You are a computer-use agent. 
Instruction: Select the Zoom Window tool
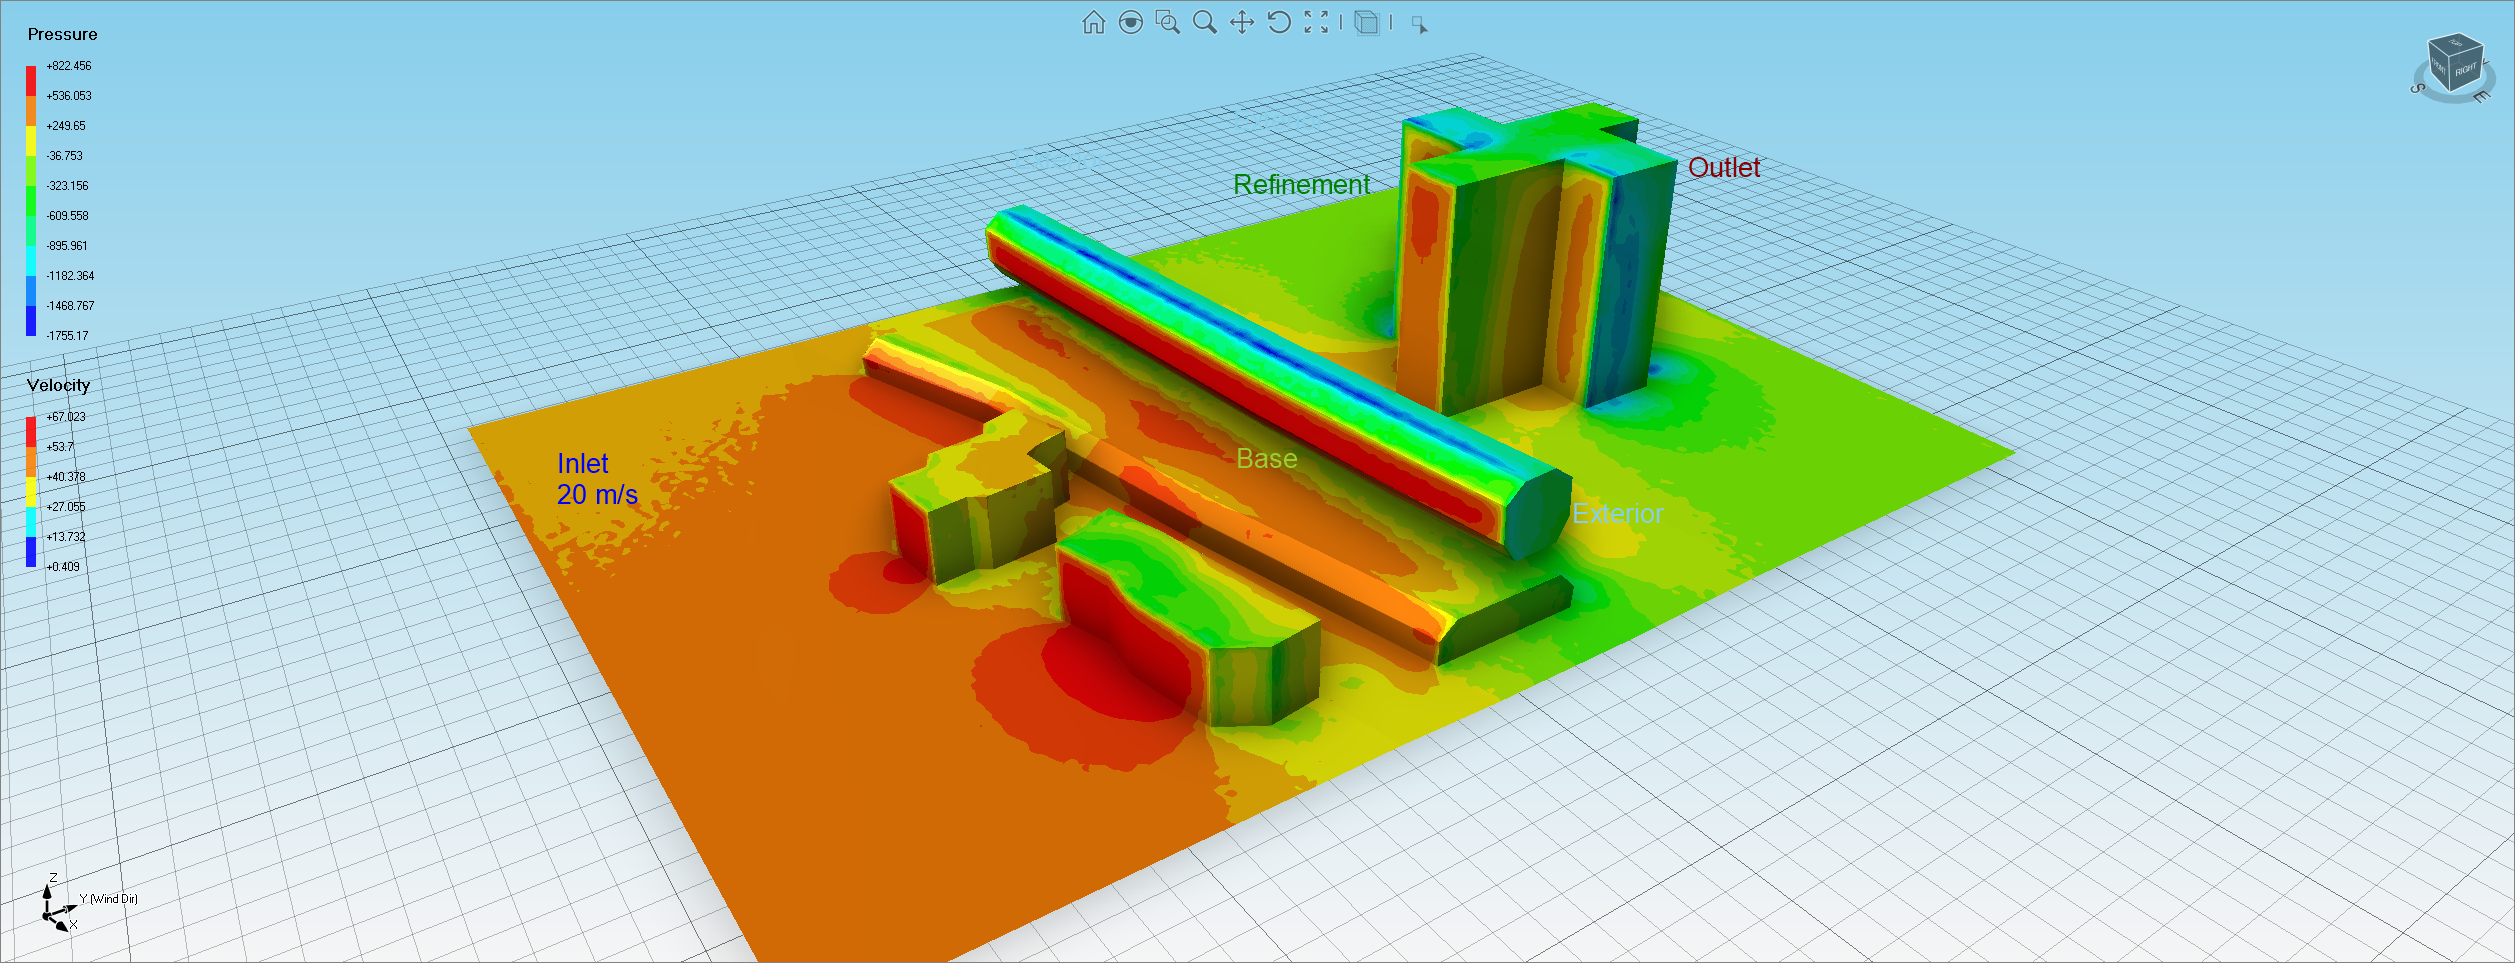click(1167, 23)
